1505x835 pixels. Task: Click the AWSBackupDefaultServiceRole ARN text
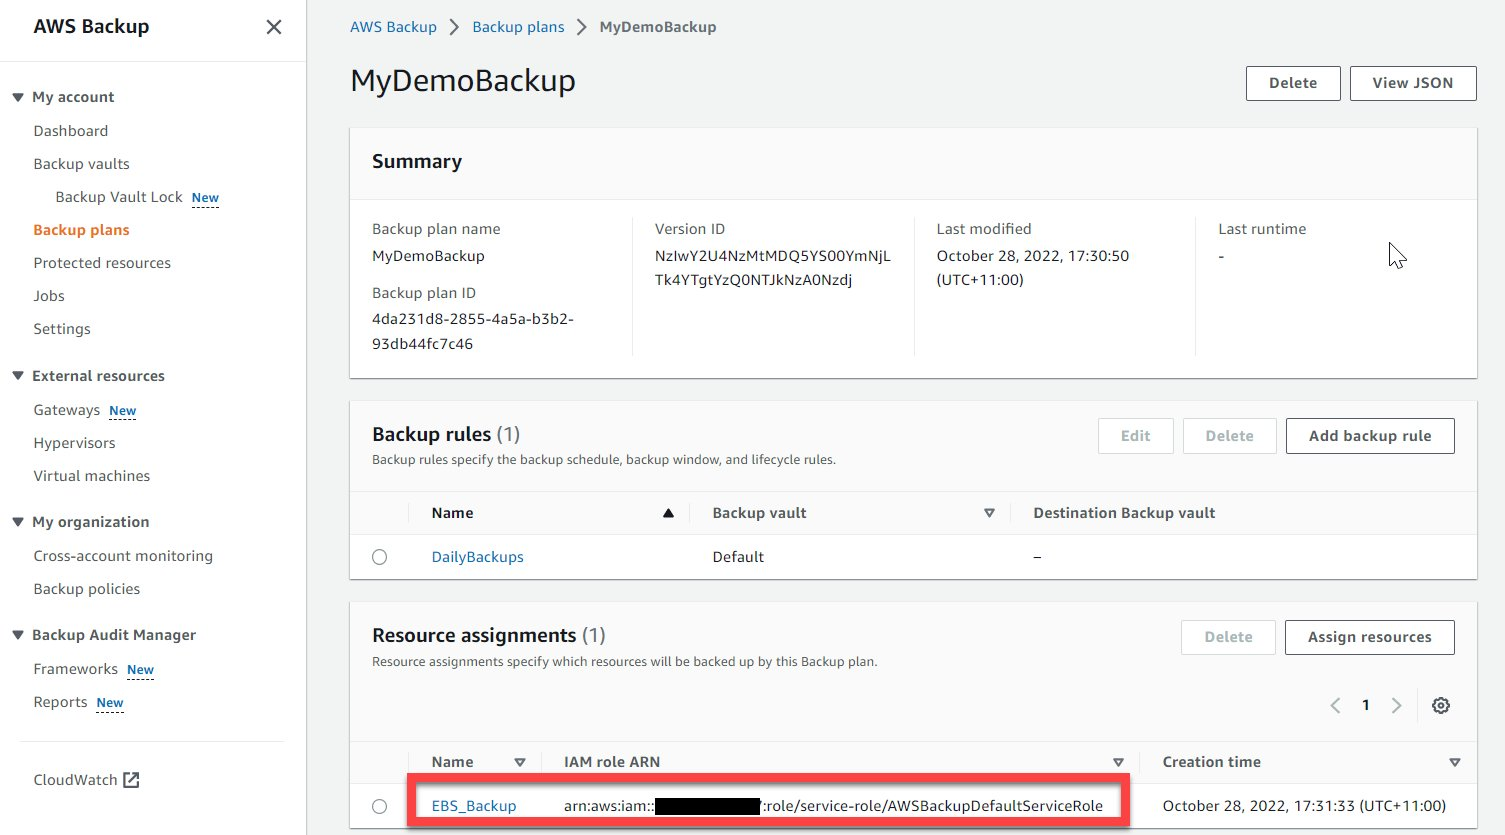click(834, 806)
